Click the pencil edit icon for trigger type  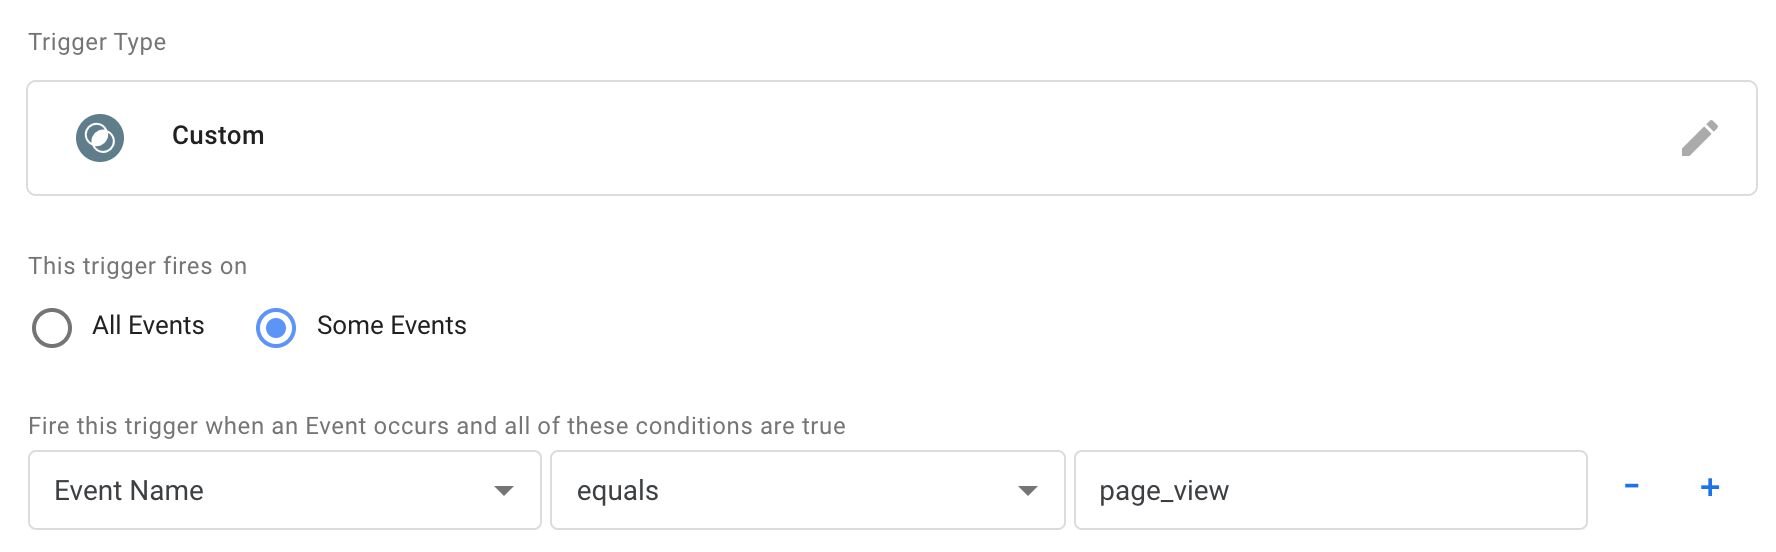pos(1699,138)
